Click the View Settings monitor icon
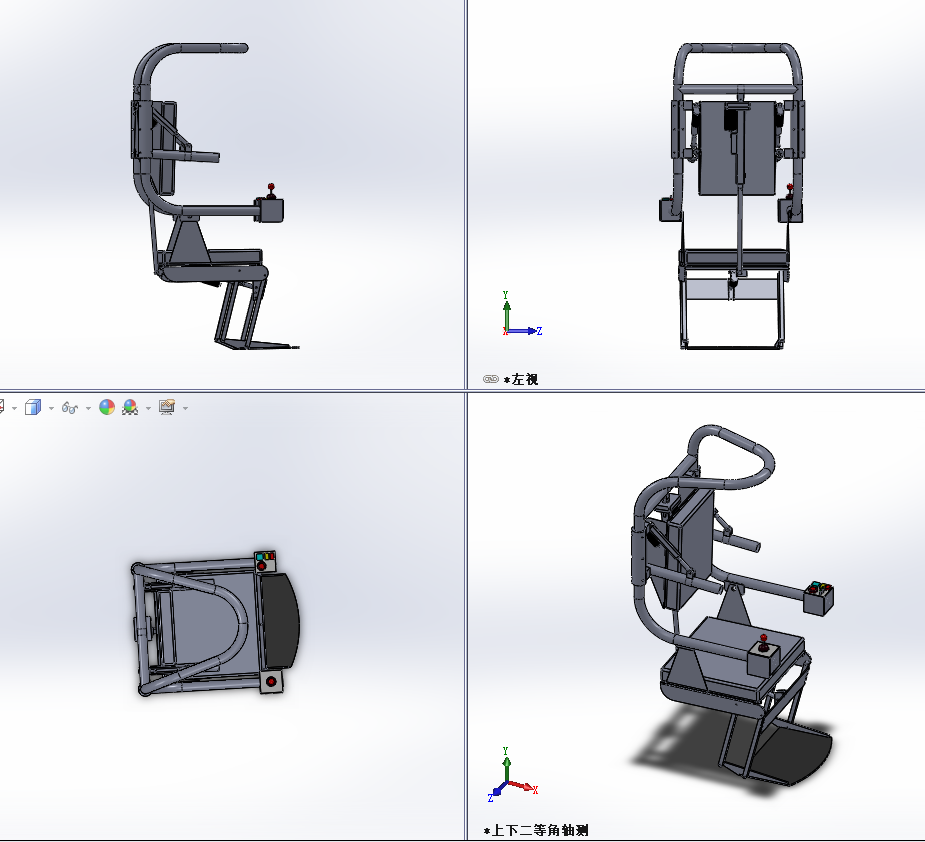Screen dimensions: 925x842 click(x=168, y=407)
